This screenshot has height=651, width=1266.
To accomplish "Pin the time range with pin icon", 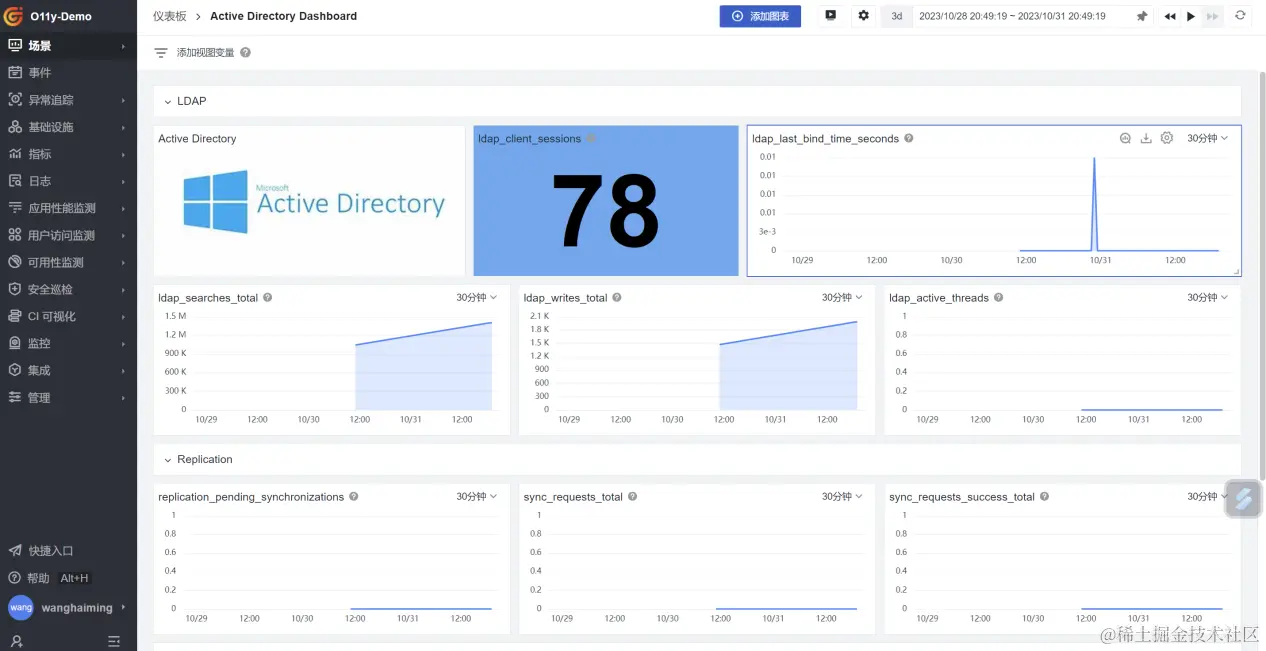I will (1142, 16).
